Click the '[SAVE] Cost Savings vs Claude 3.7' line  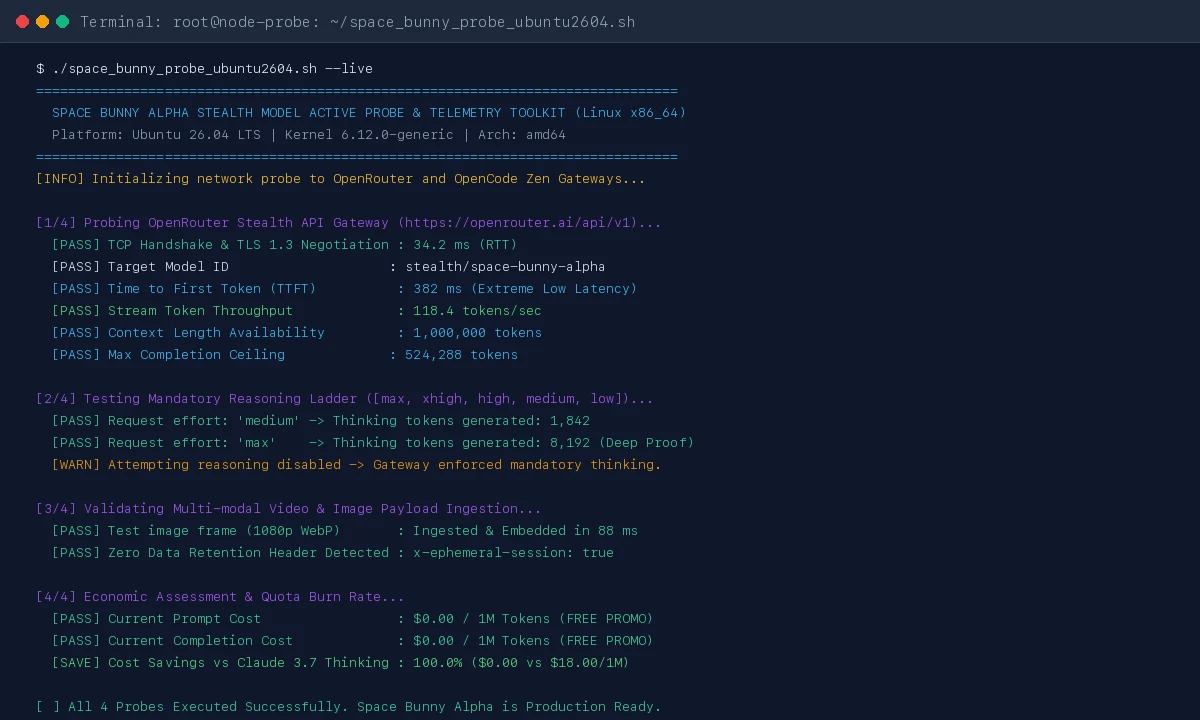(x=341, y=663)
